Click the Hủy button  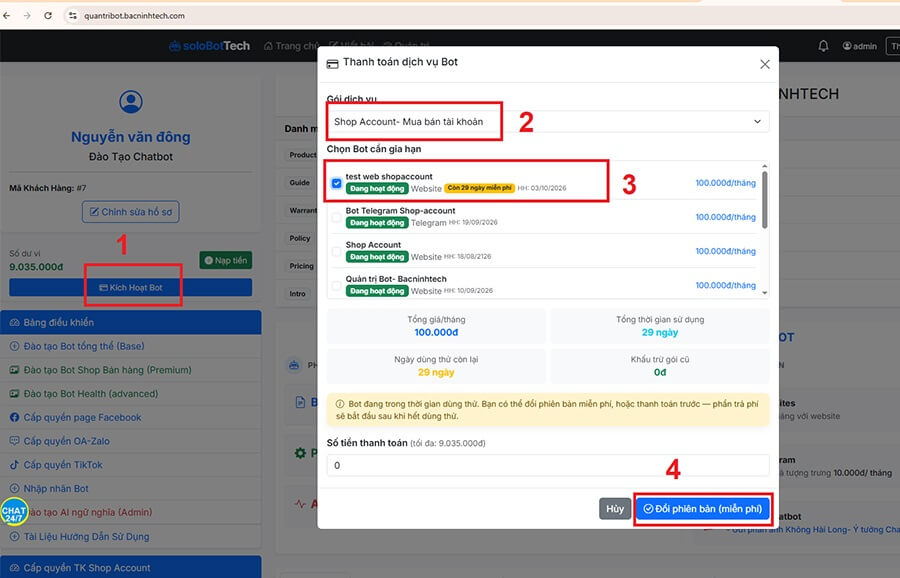click(x=615, y=509)
